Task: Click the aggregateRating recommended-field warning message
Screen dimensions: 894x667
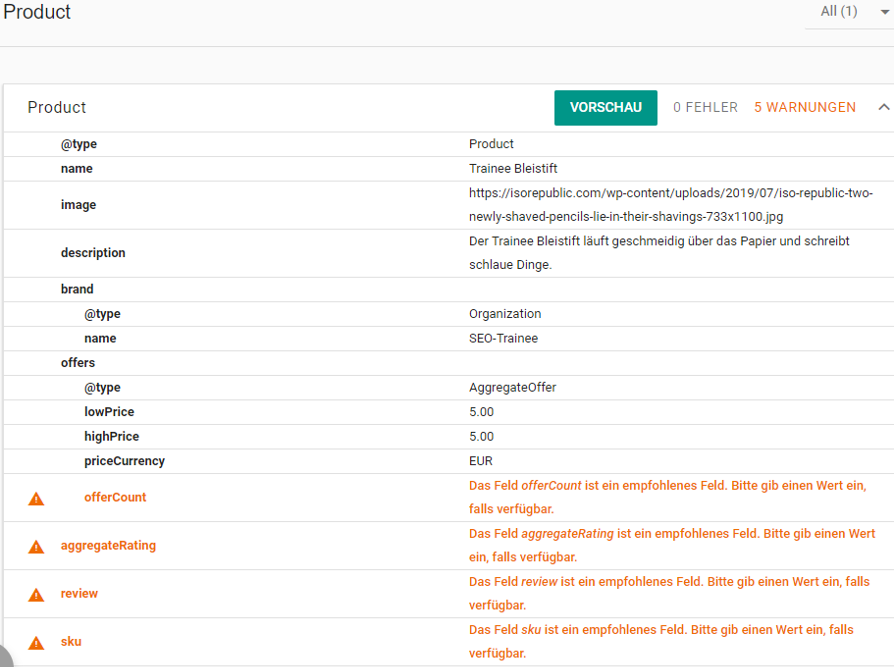Action: [x=672, y=545]
